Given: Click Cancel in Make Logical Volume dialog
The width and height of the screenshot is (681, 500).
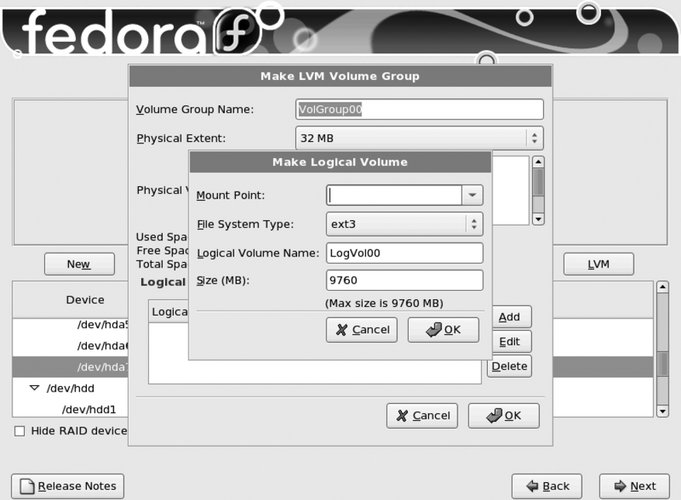Looking at the screenshot, I should 362,330.
